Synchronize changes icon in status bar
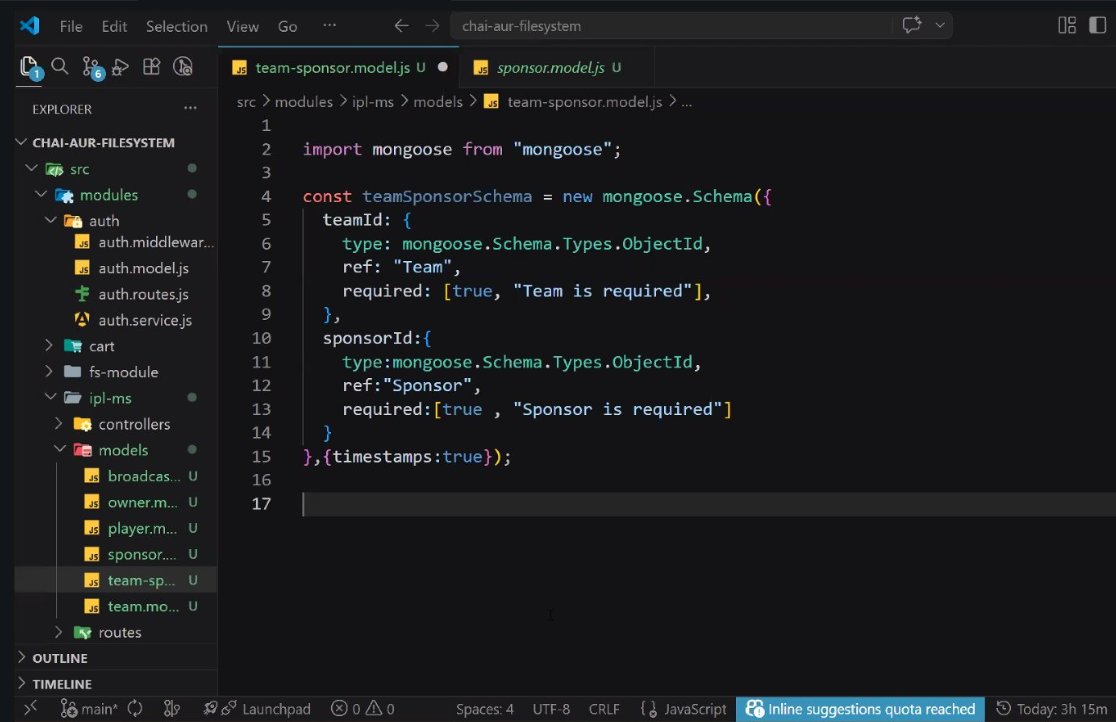 point(135,709)
